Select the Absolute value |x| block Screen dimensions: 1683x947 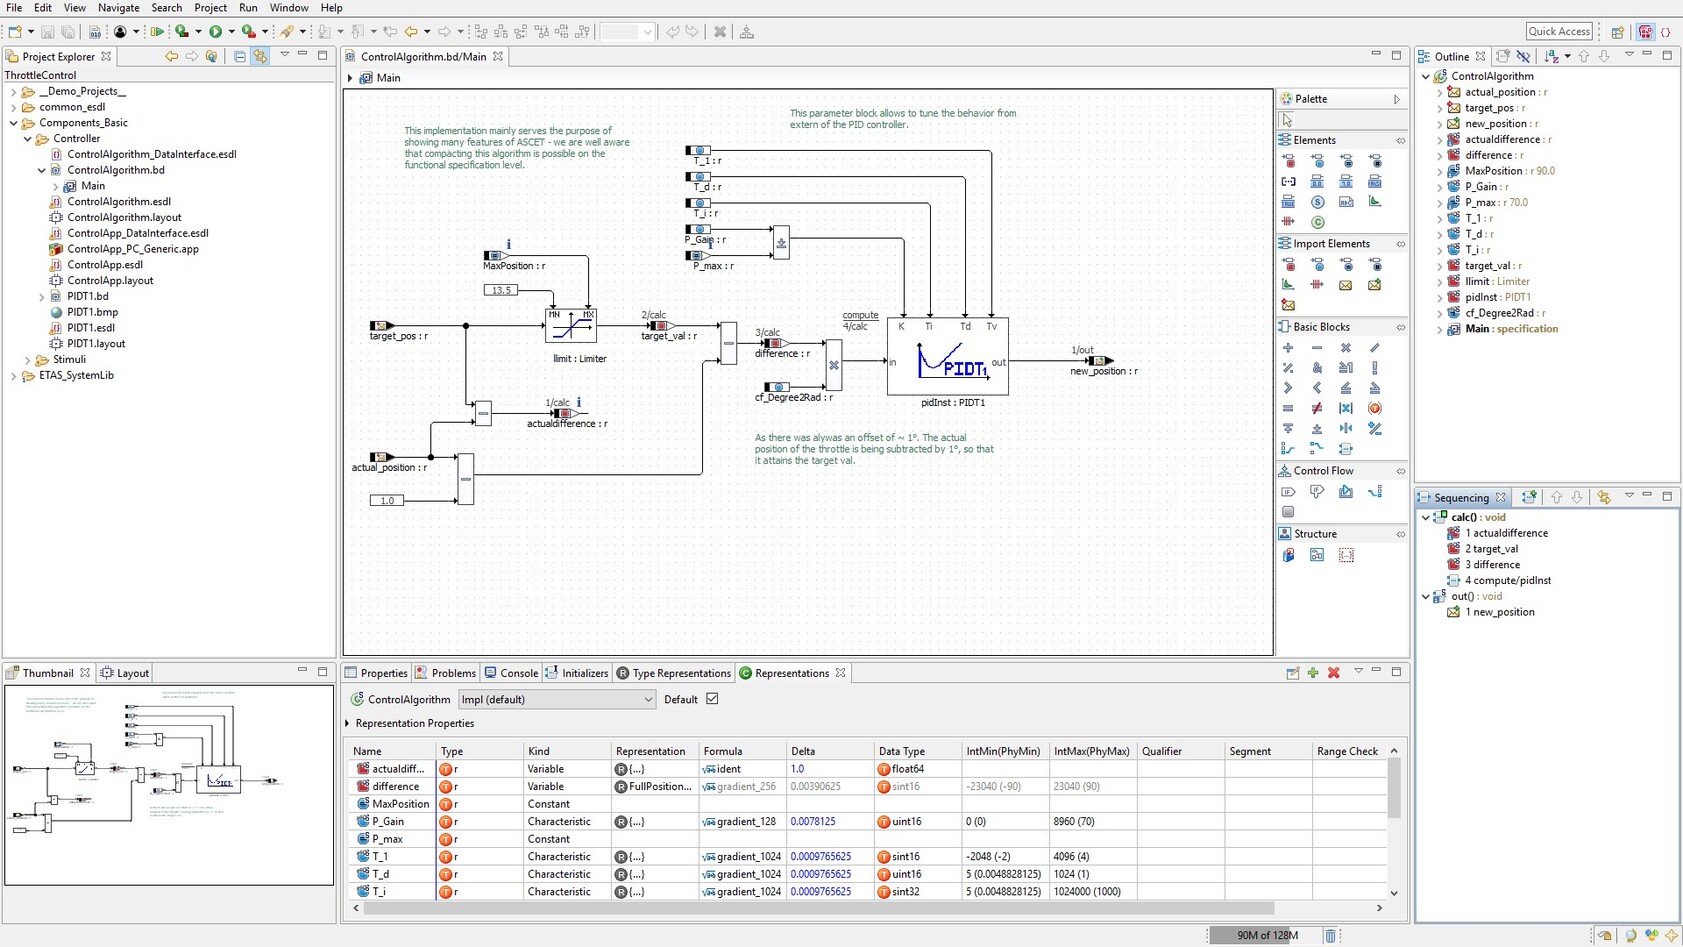point(1346,408)
